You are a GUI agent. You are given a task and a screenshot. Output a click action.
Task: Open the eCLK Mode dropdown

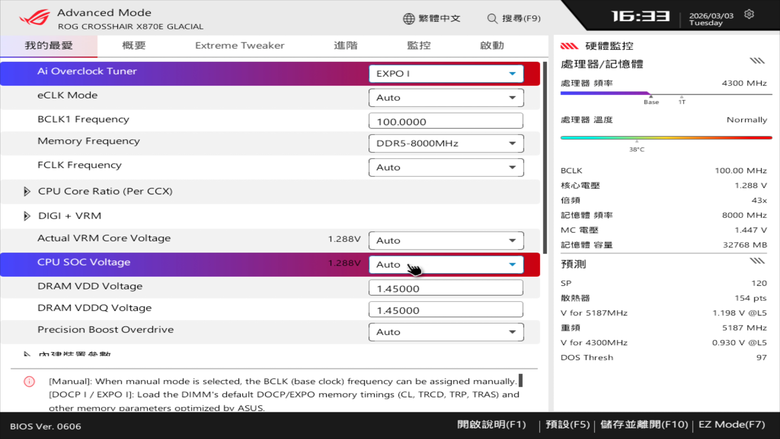click(446, 97)
